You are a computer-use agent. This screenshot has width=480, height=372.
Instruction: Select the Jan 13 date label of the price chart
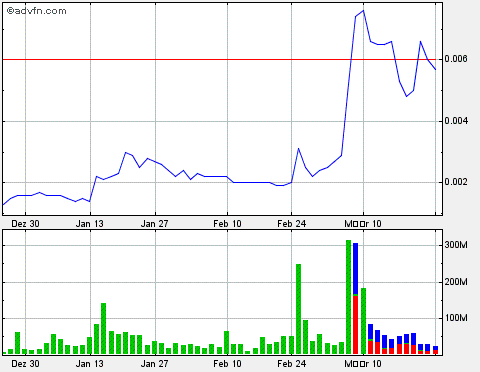pyautogui.click(x=90, y=224)
